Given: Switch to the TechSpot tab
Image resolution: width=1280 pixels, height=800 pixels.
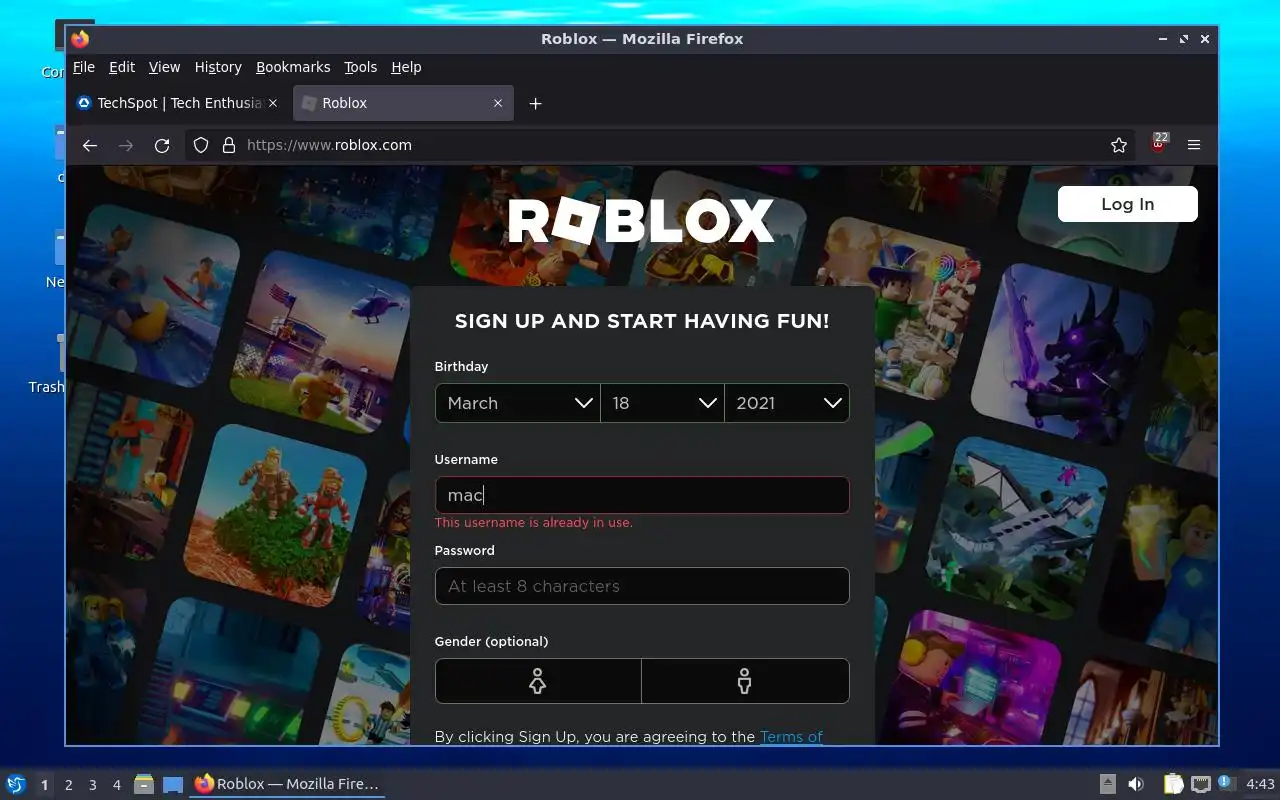Looking at the screenshot, I should pos(180,103).
